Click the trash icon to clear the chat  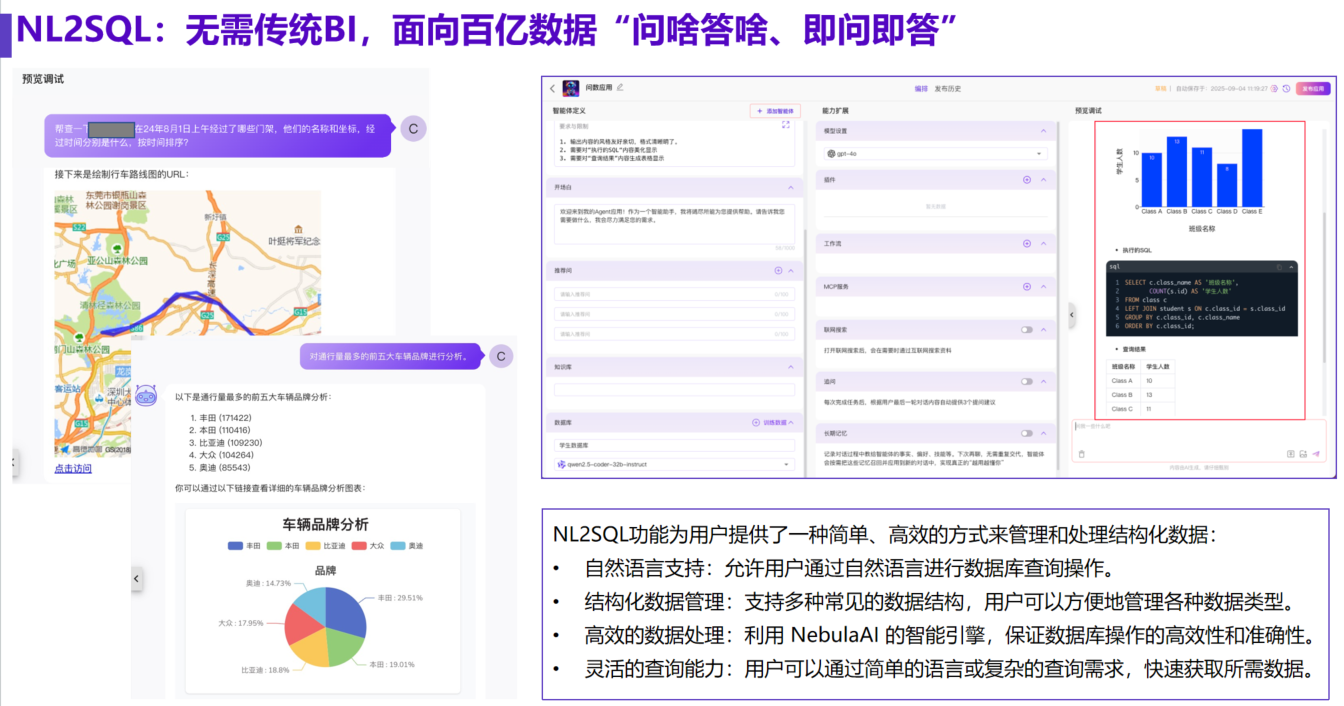1081,454
